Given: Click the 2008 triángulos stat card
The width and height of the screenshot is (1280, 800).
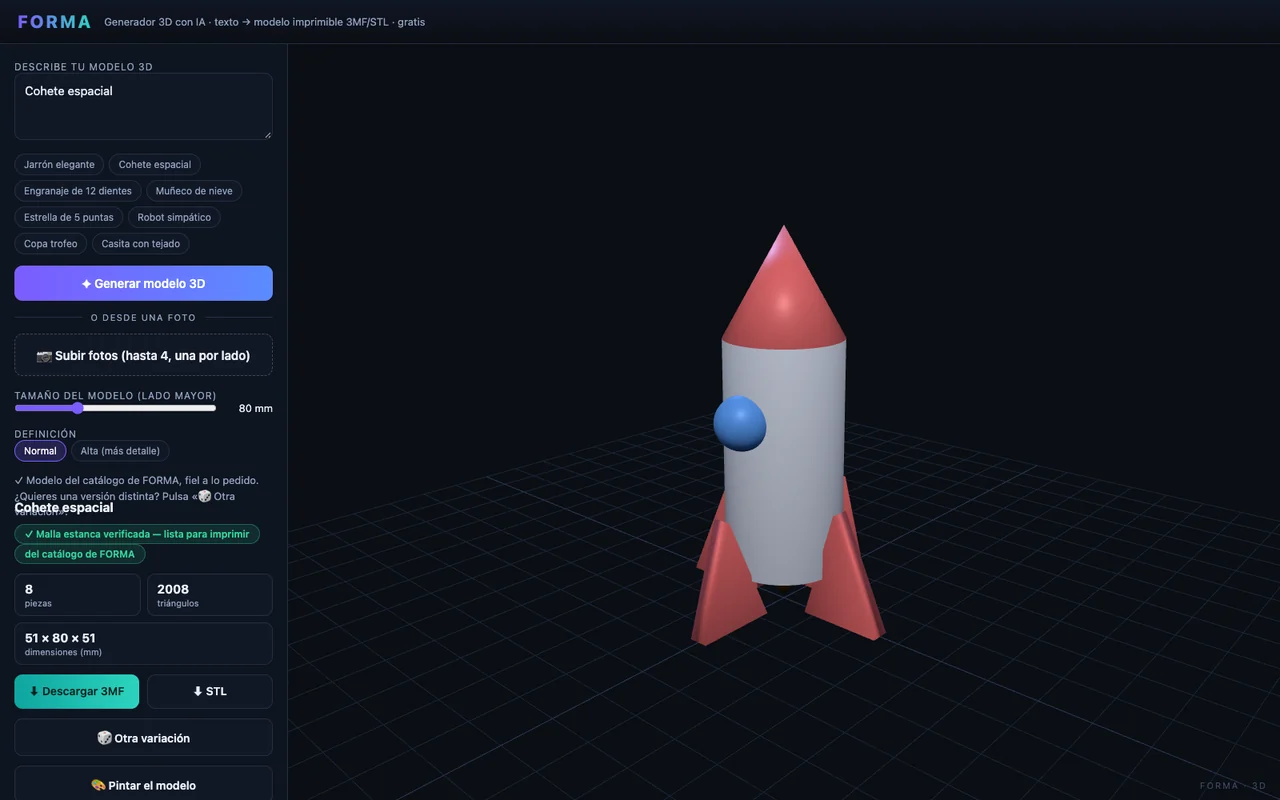Looking at the screenshot, I should tap(210, 595).
